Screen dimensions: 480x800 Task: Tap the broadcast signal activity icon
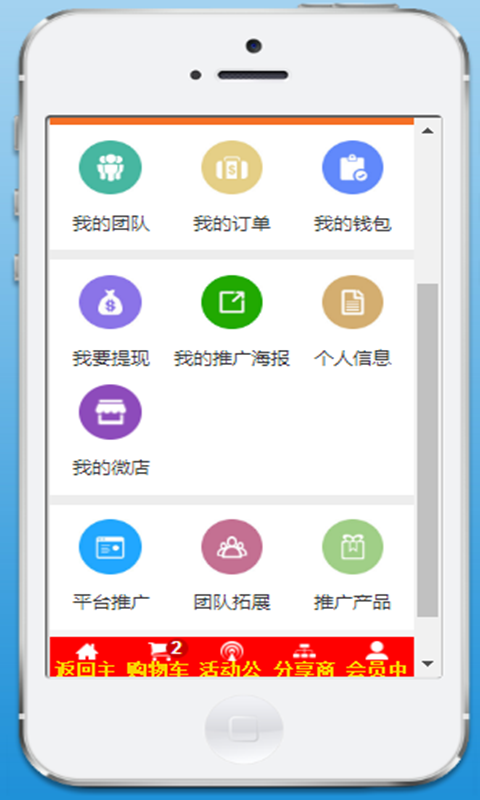click(232, 651)
